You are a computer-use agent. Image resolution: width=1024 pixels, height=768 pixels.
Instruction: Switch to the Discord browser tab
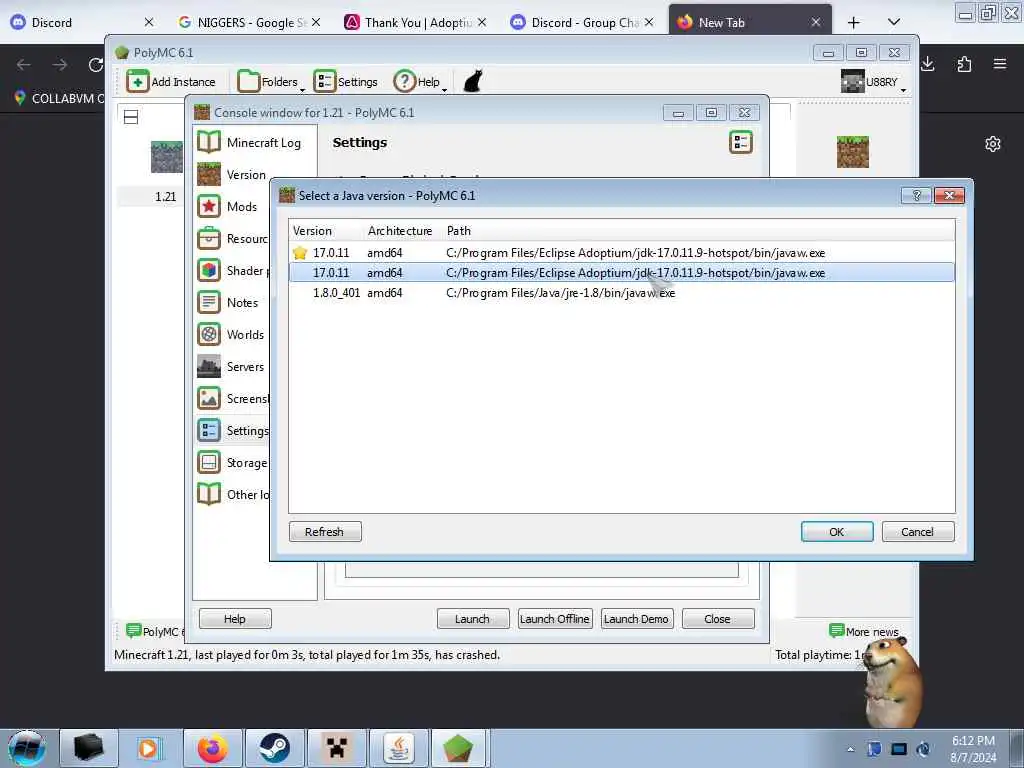point(82,22)
